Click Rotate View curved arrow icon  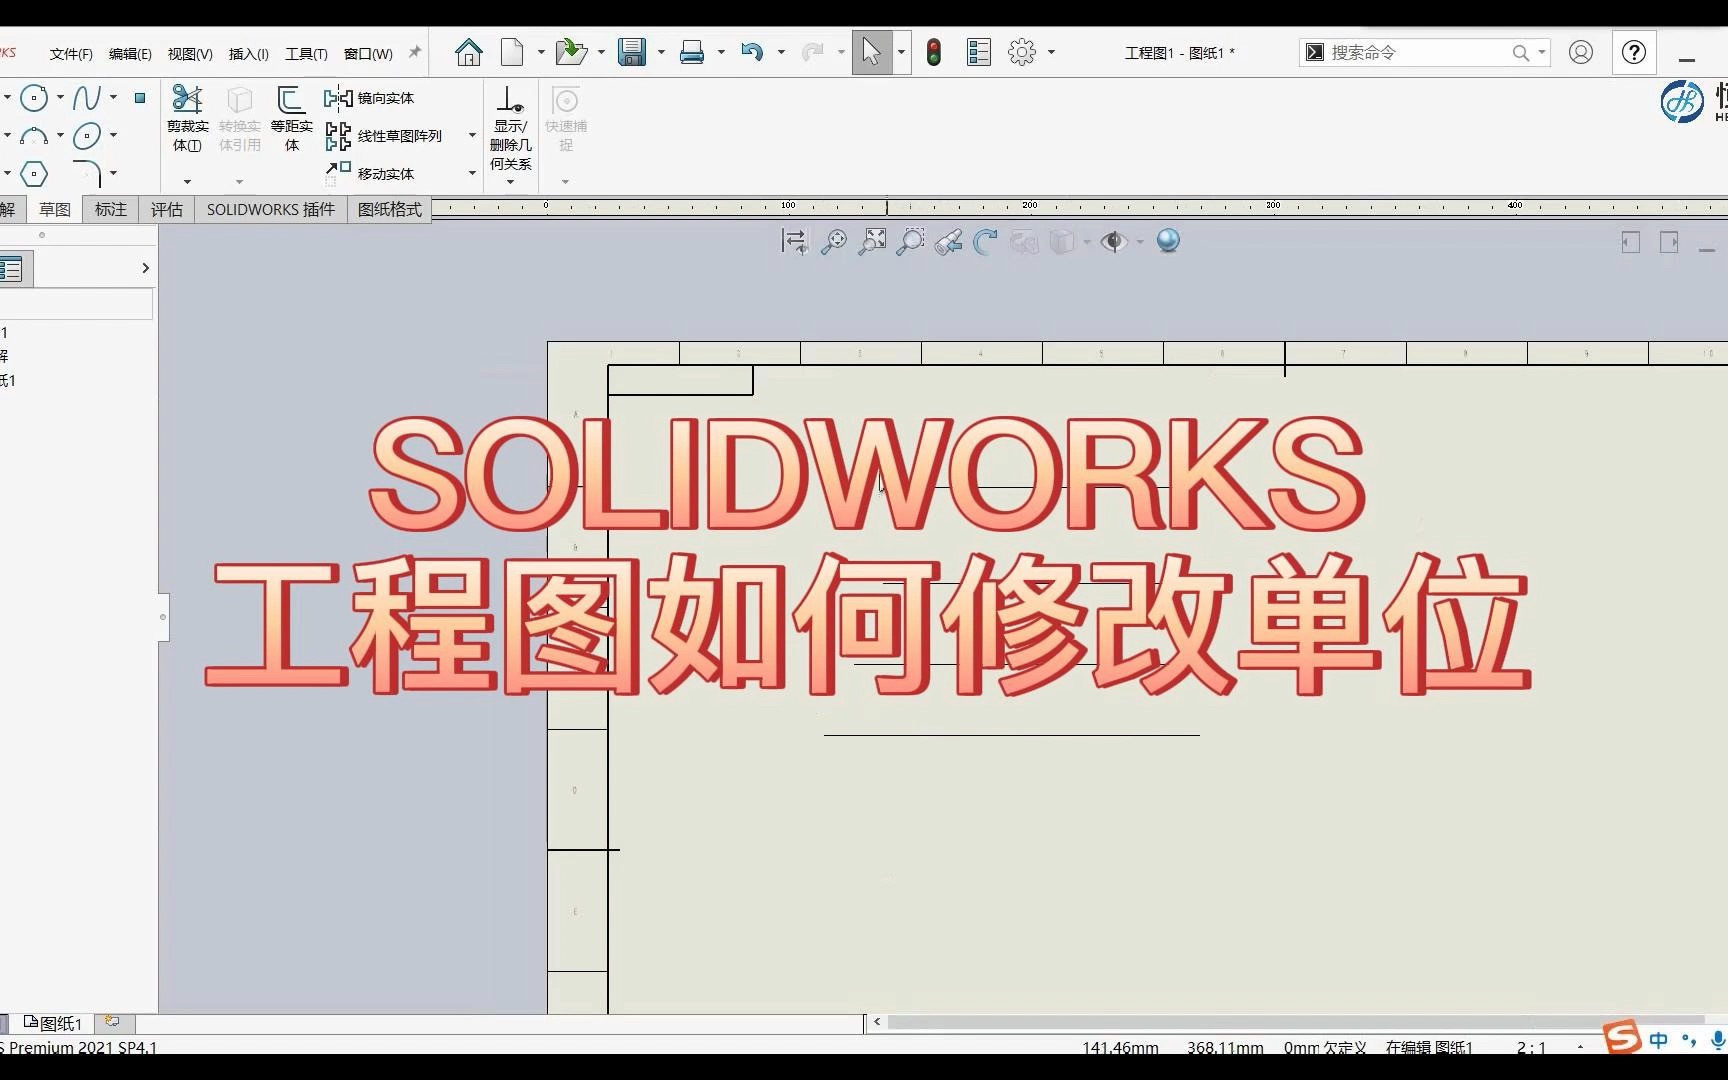986,241
